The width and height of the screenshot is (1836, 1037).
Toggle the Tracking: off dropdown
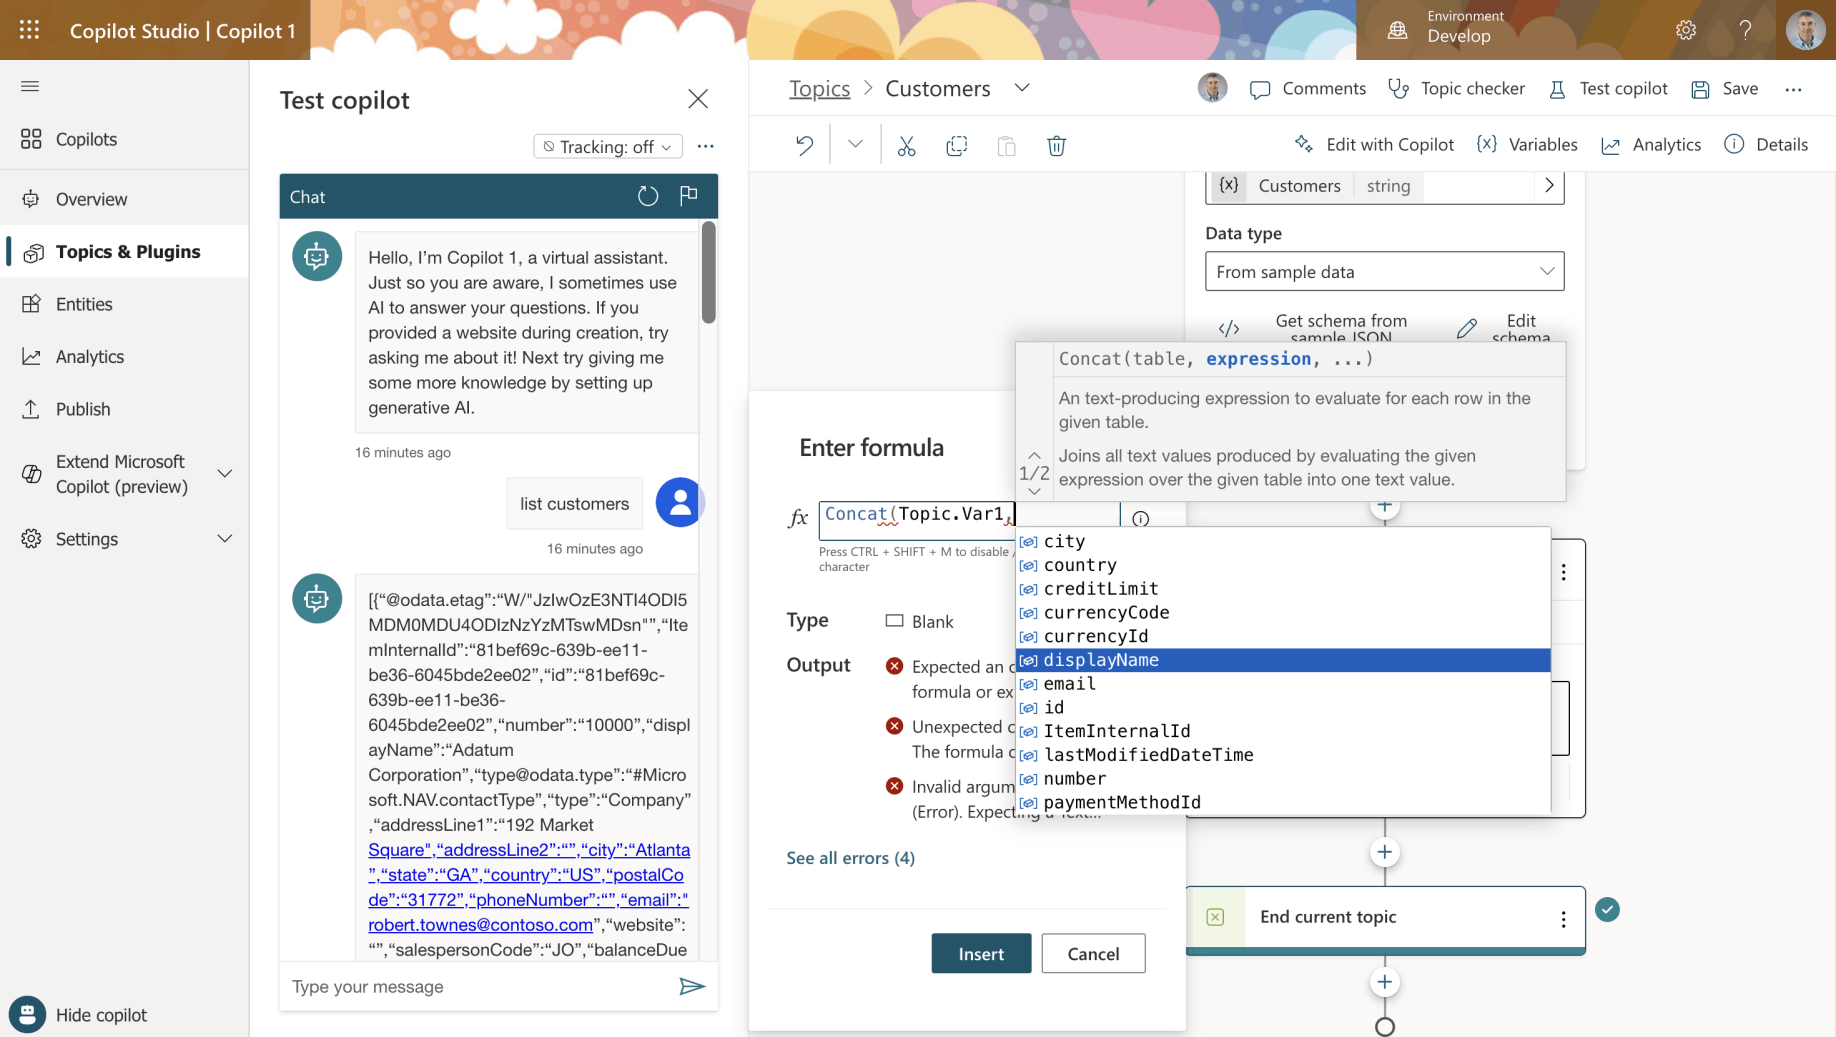608,147
